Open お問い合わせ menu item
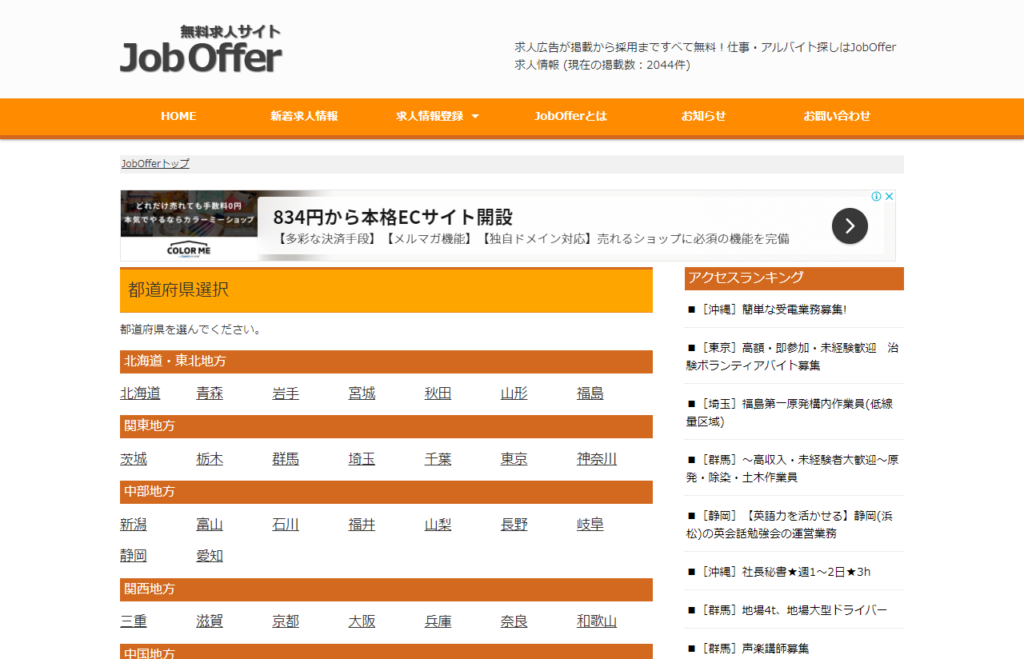1024x659 pixels. [837, 116]
